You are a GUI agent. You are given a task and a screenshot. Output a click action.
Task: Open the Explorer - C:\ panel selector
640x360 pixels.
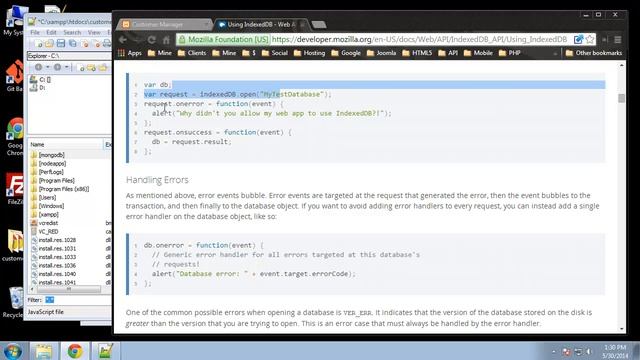point(69,56)
